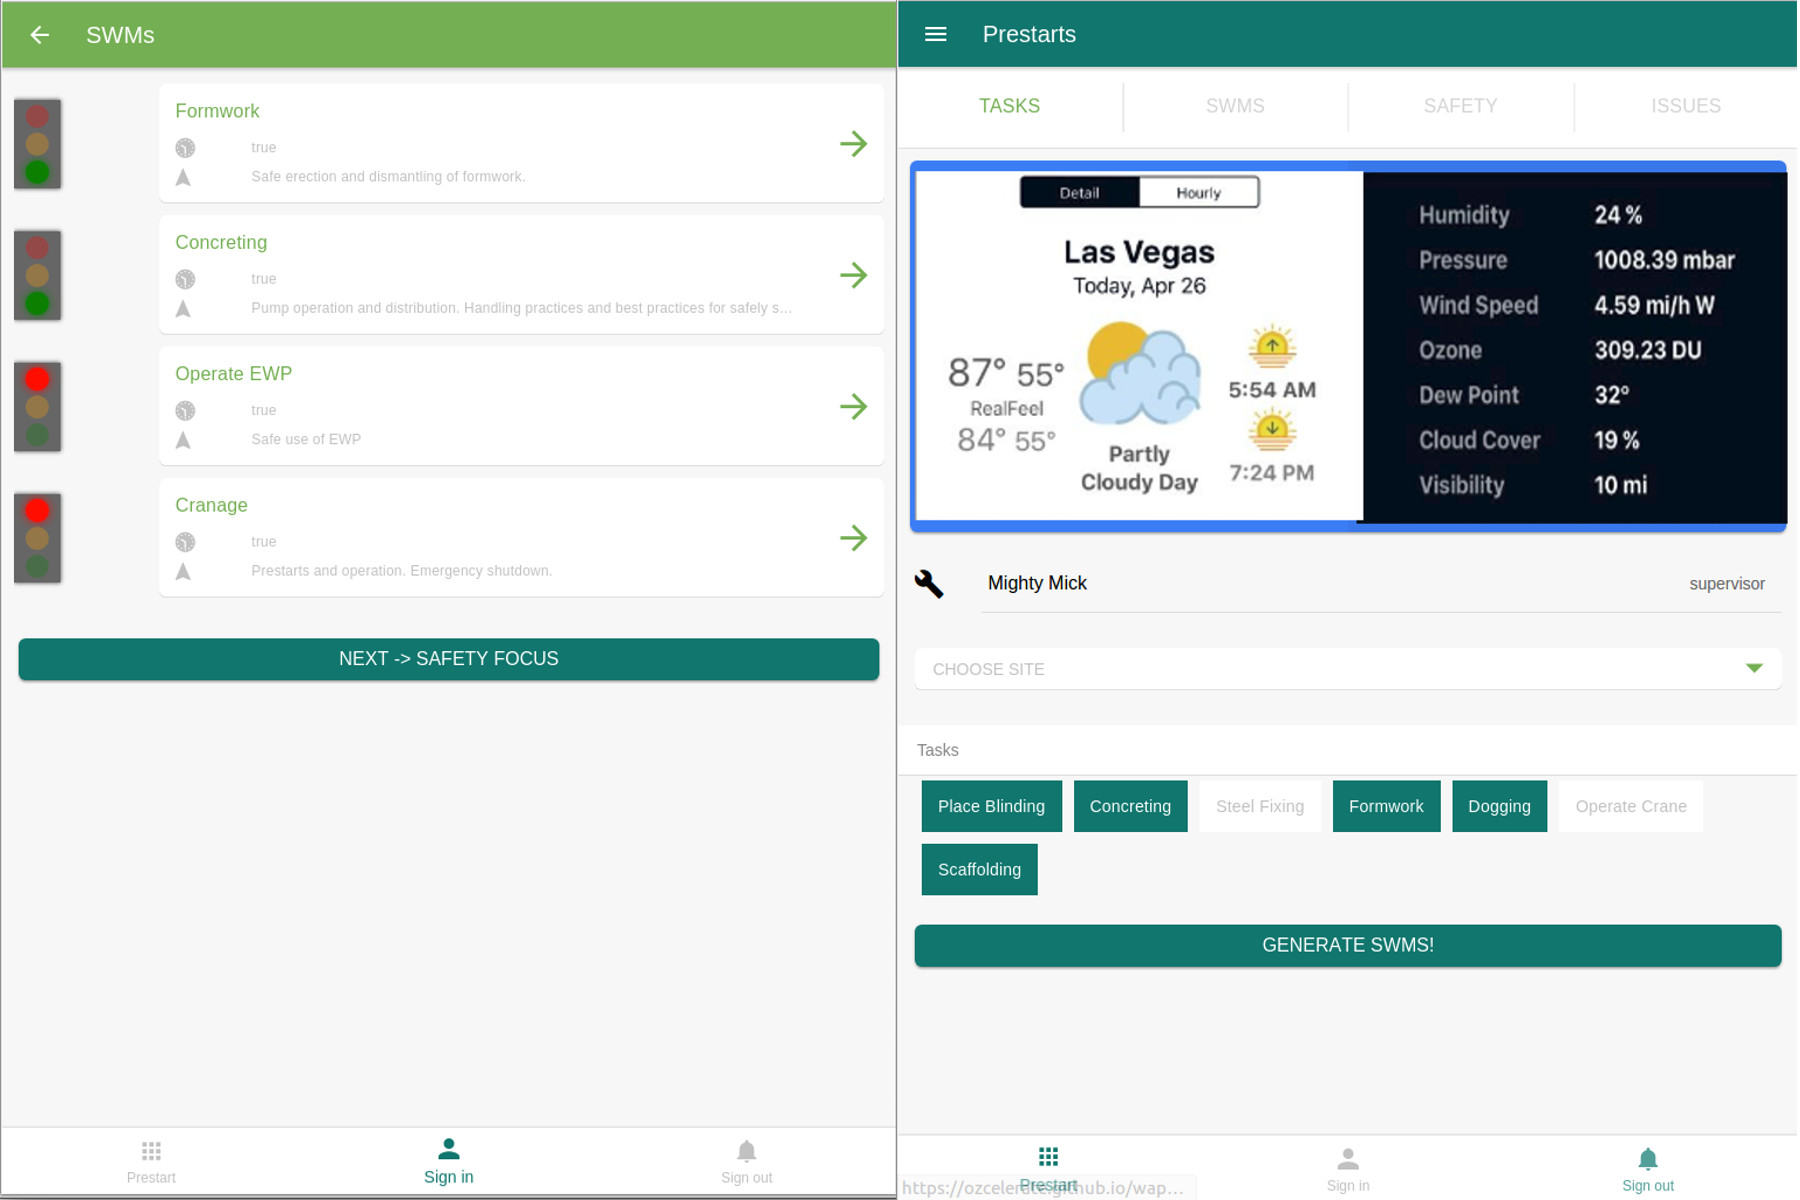
Task: Select the Issues tab
Action: pyautogui.click(x=1685, y=106)
